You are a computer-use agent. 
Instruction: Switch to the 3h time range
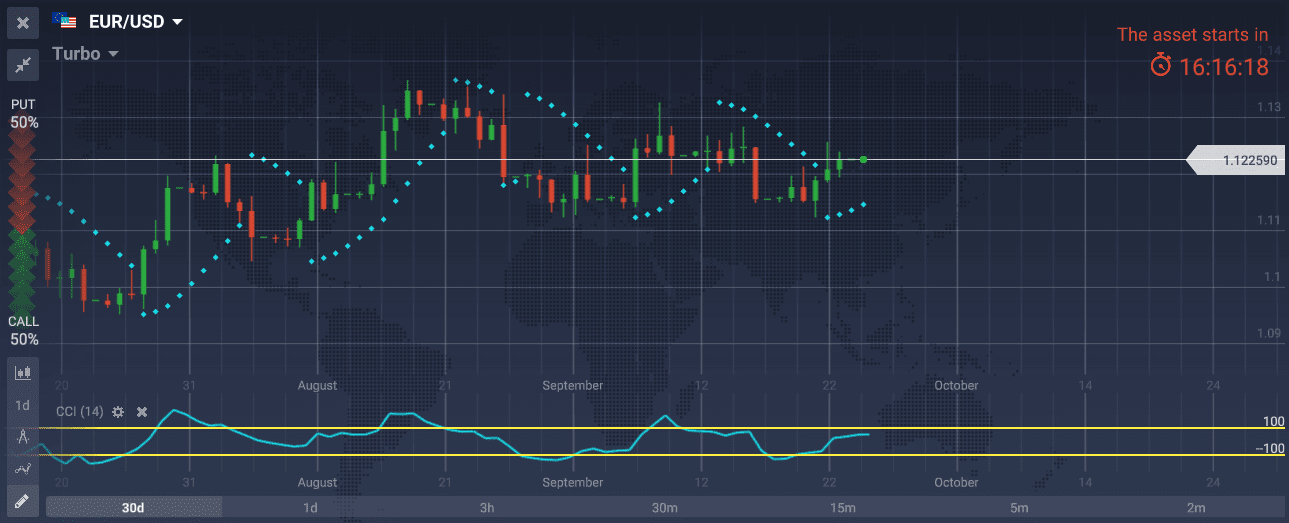[487, 508]
